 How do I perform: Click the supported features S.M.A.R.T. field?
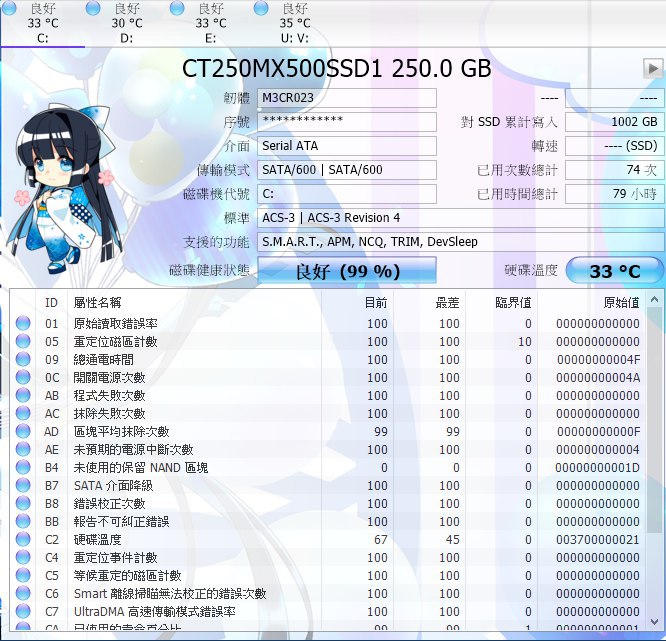pyautogui.click(x=461, y=242)
